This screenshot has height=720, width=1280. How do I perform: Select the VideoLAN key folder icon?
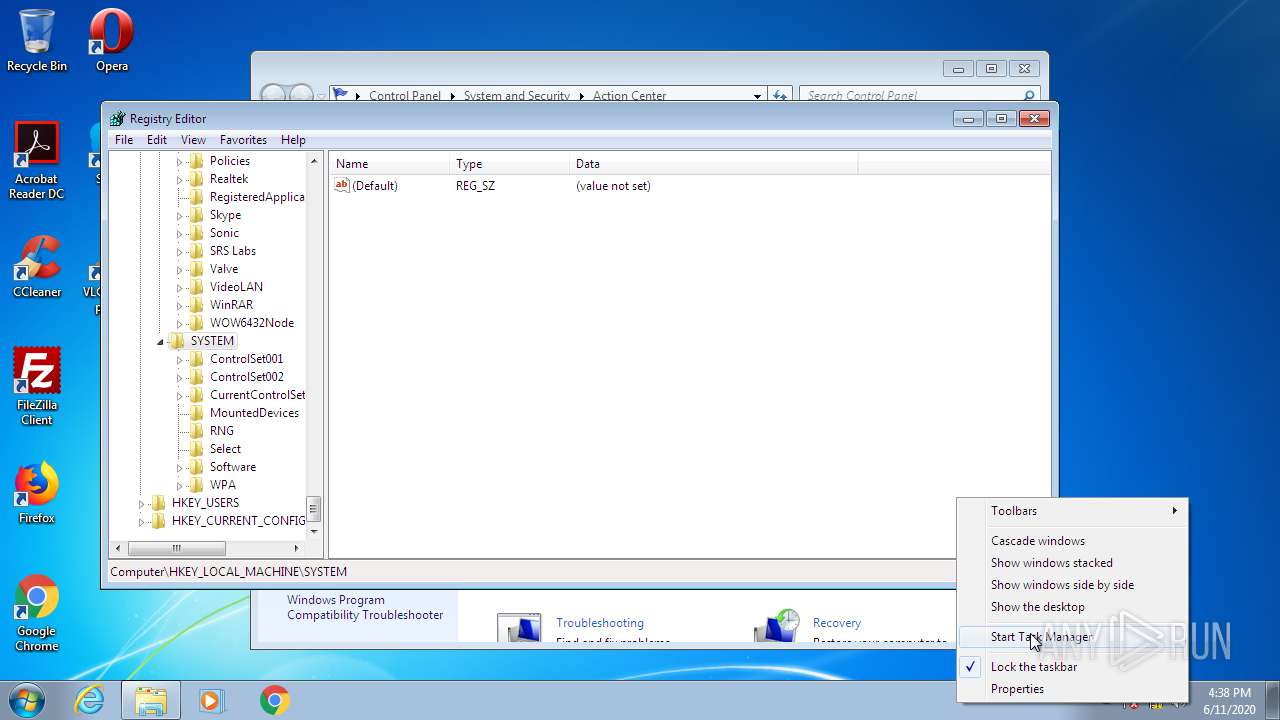196,287
